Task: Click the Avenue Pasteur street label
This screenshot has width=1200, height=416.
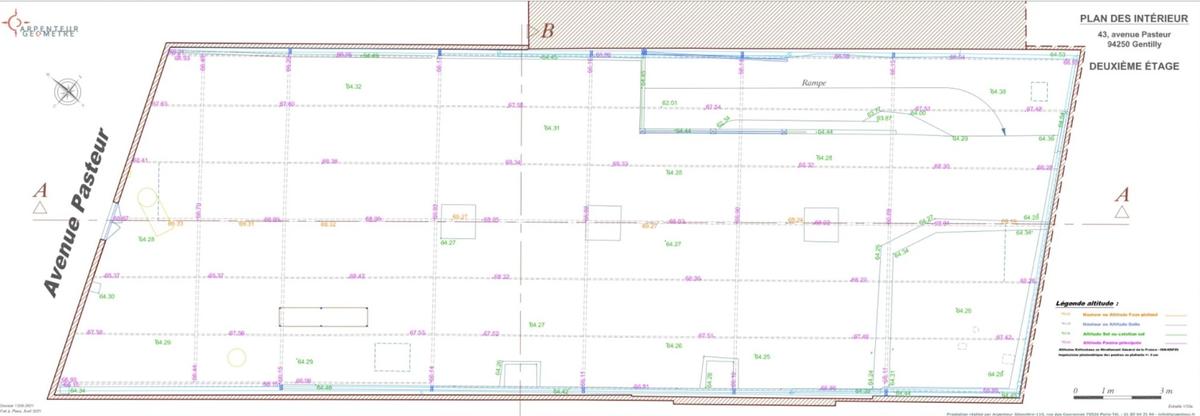Action: click(x=88, y=211)
